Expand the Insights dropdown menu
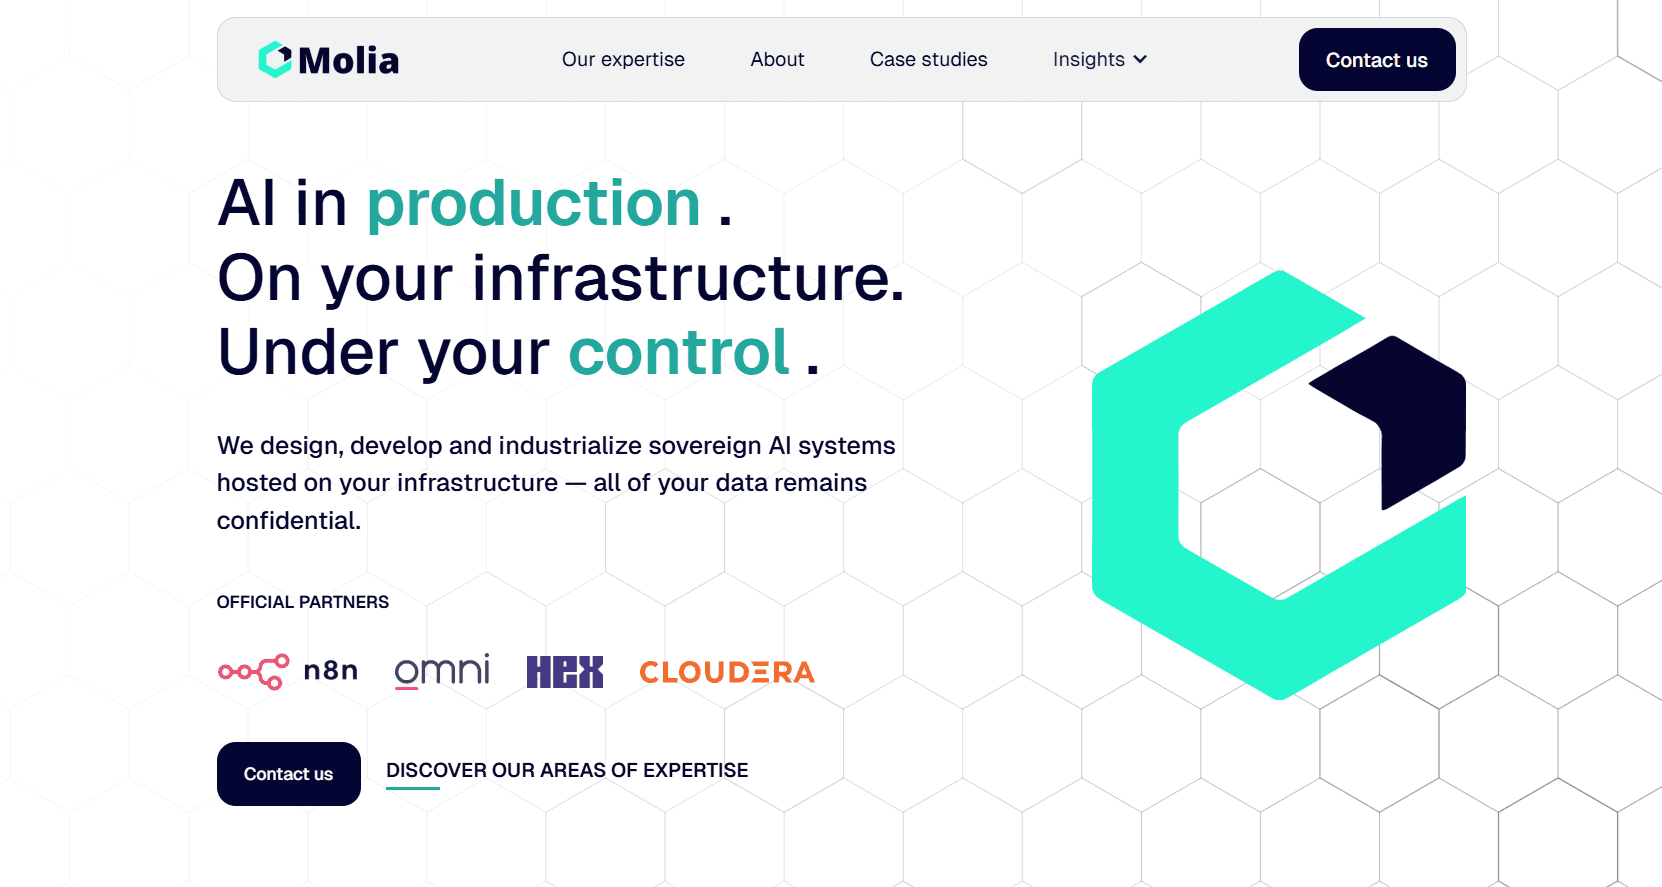The image size is (1662, 887). [1100, 60]
